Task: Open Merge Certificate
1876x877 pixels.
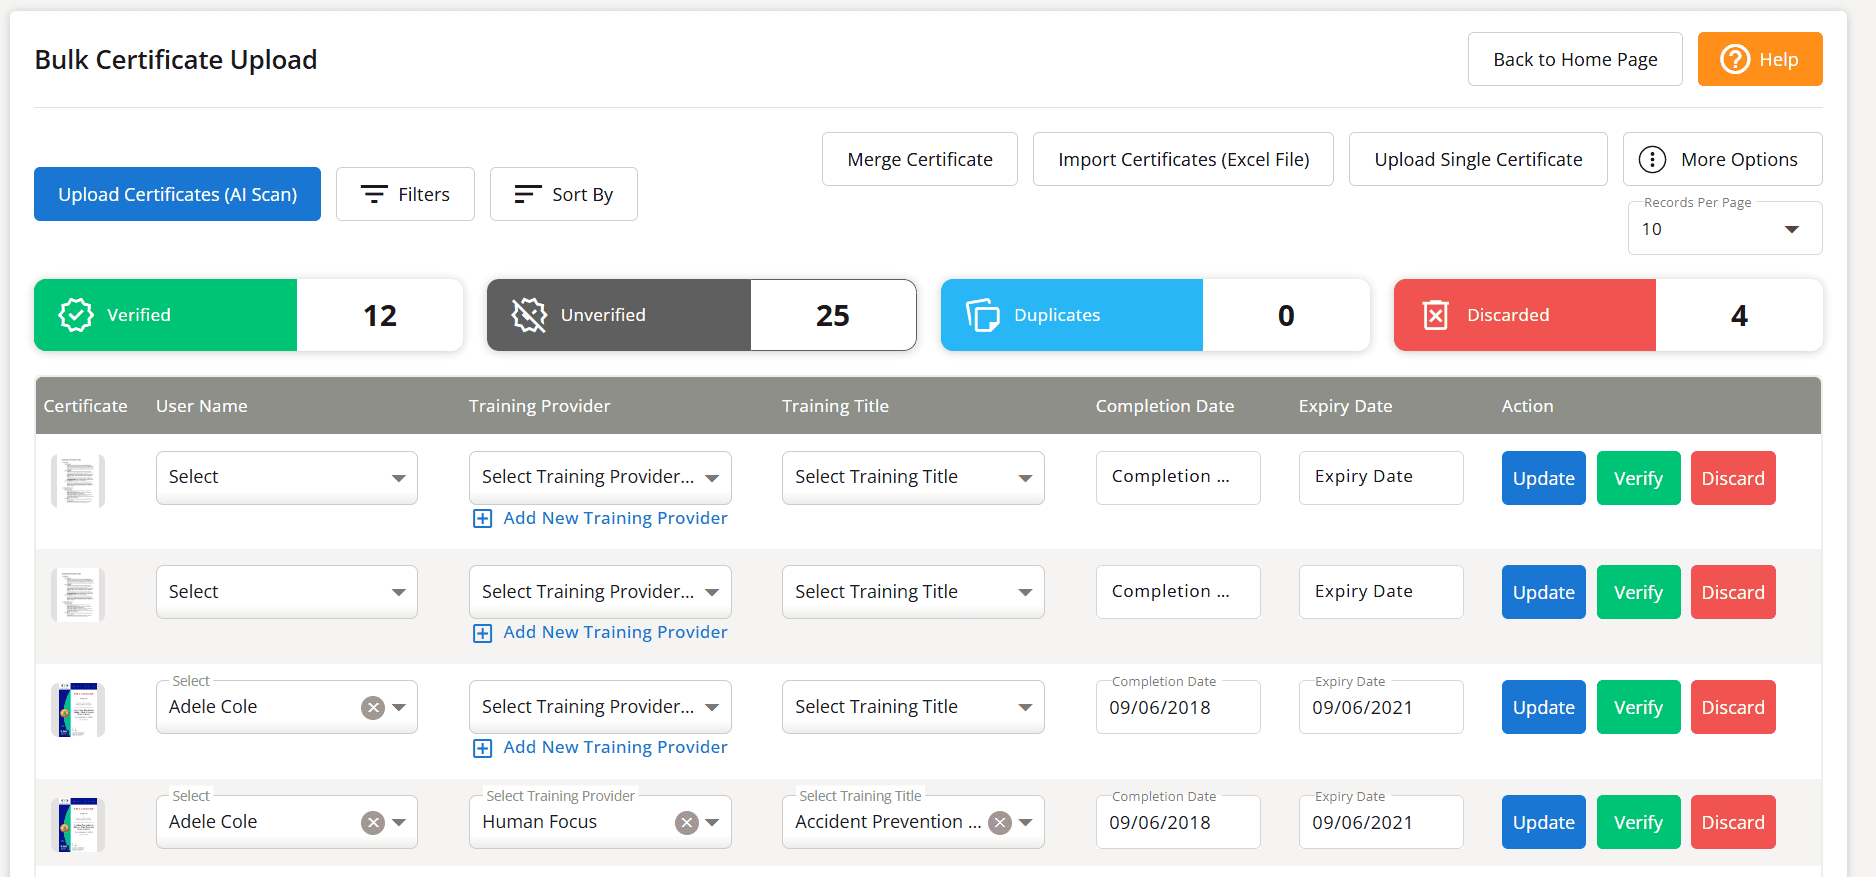Action: click(x=919, y=159)
